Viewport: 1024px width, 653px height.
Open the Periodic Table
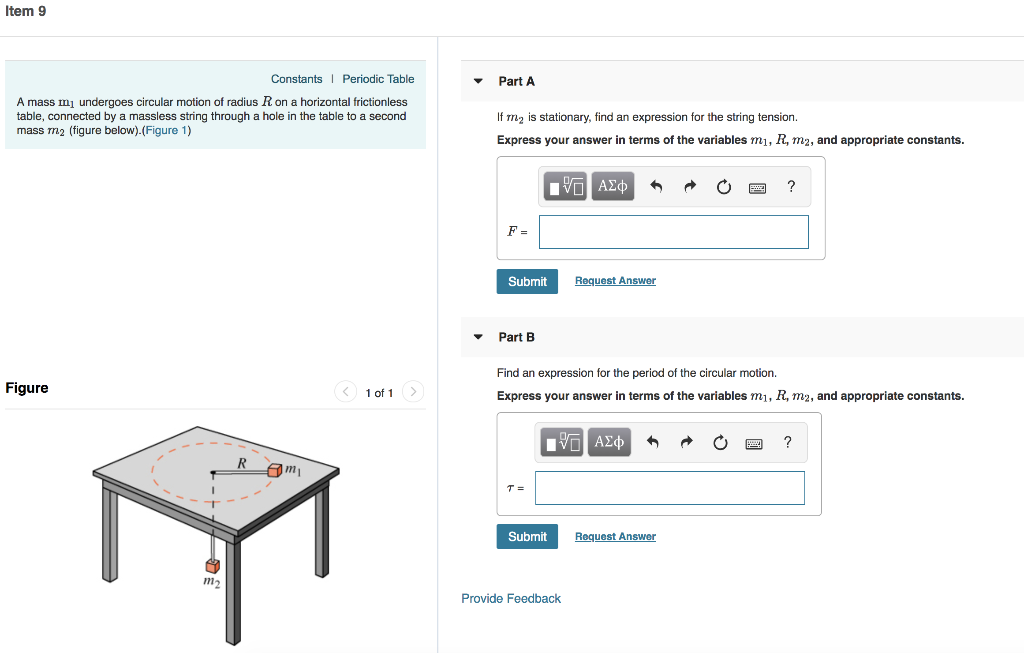(x=378, y=78)
